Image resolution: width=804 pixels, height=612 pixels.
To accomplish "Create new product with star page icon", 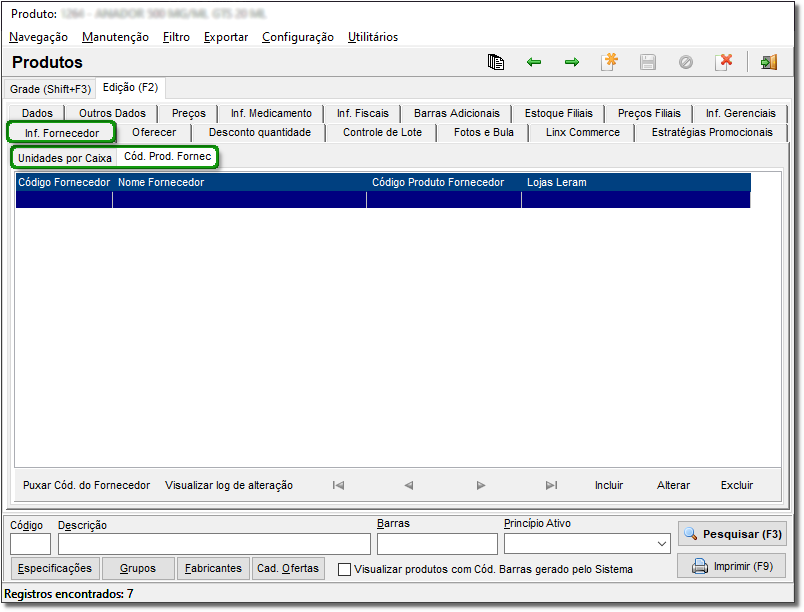I will [x=610, y=62].
